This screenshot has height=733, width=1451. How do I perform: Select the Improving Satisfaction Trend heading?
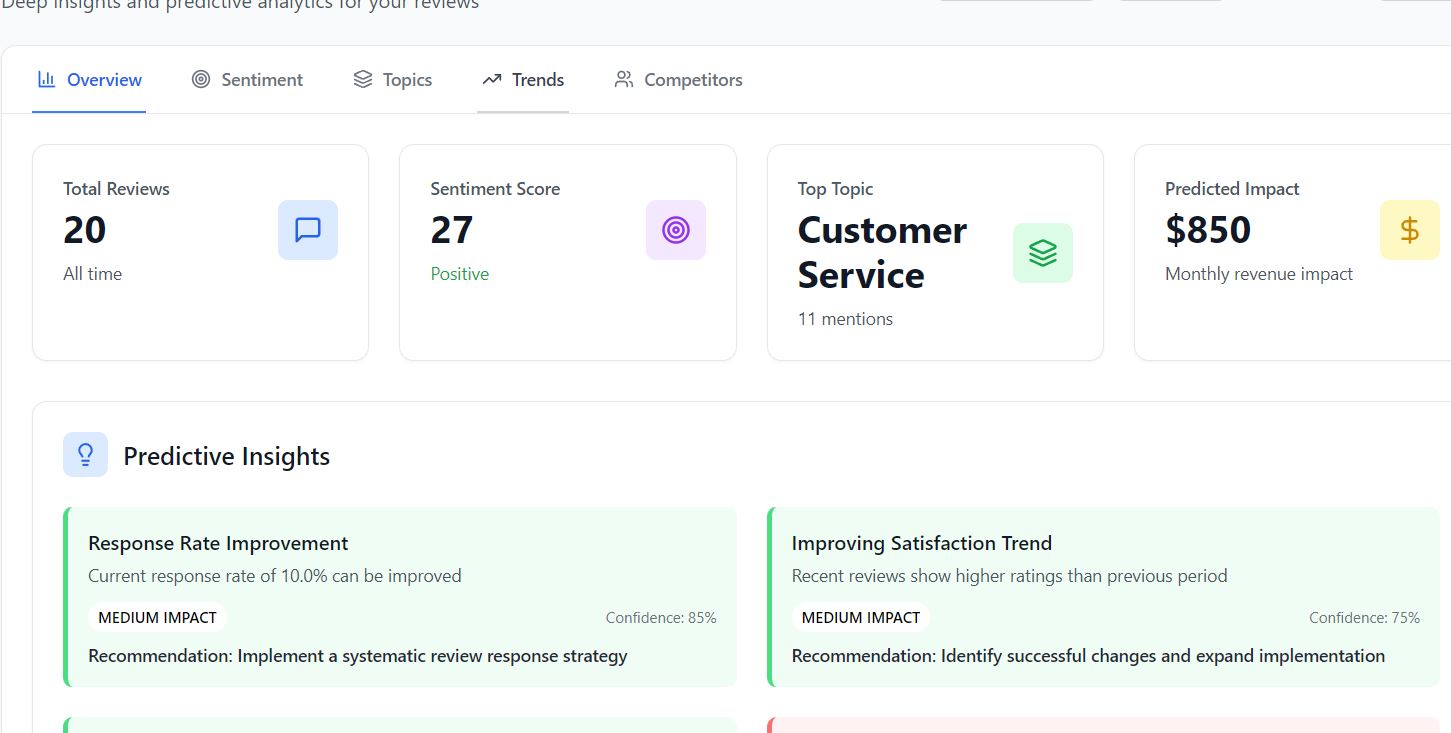(x=922, y=543)
